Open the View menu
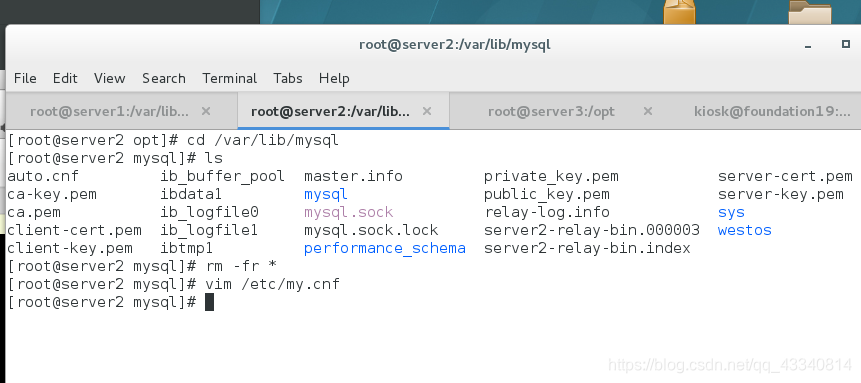861x383 pixels. [x=109, y=79]
